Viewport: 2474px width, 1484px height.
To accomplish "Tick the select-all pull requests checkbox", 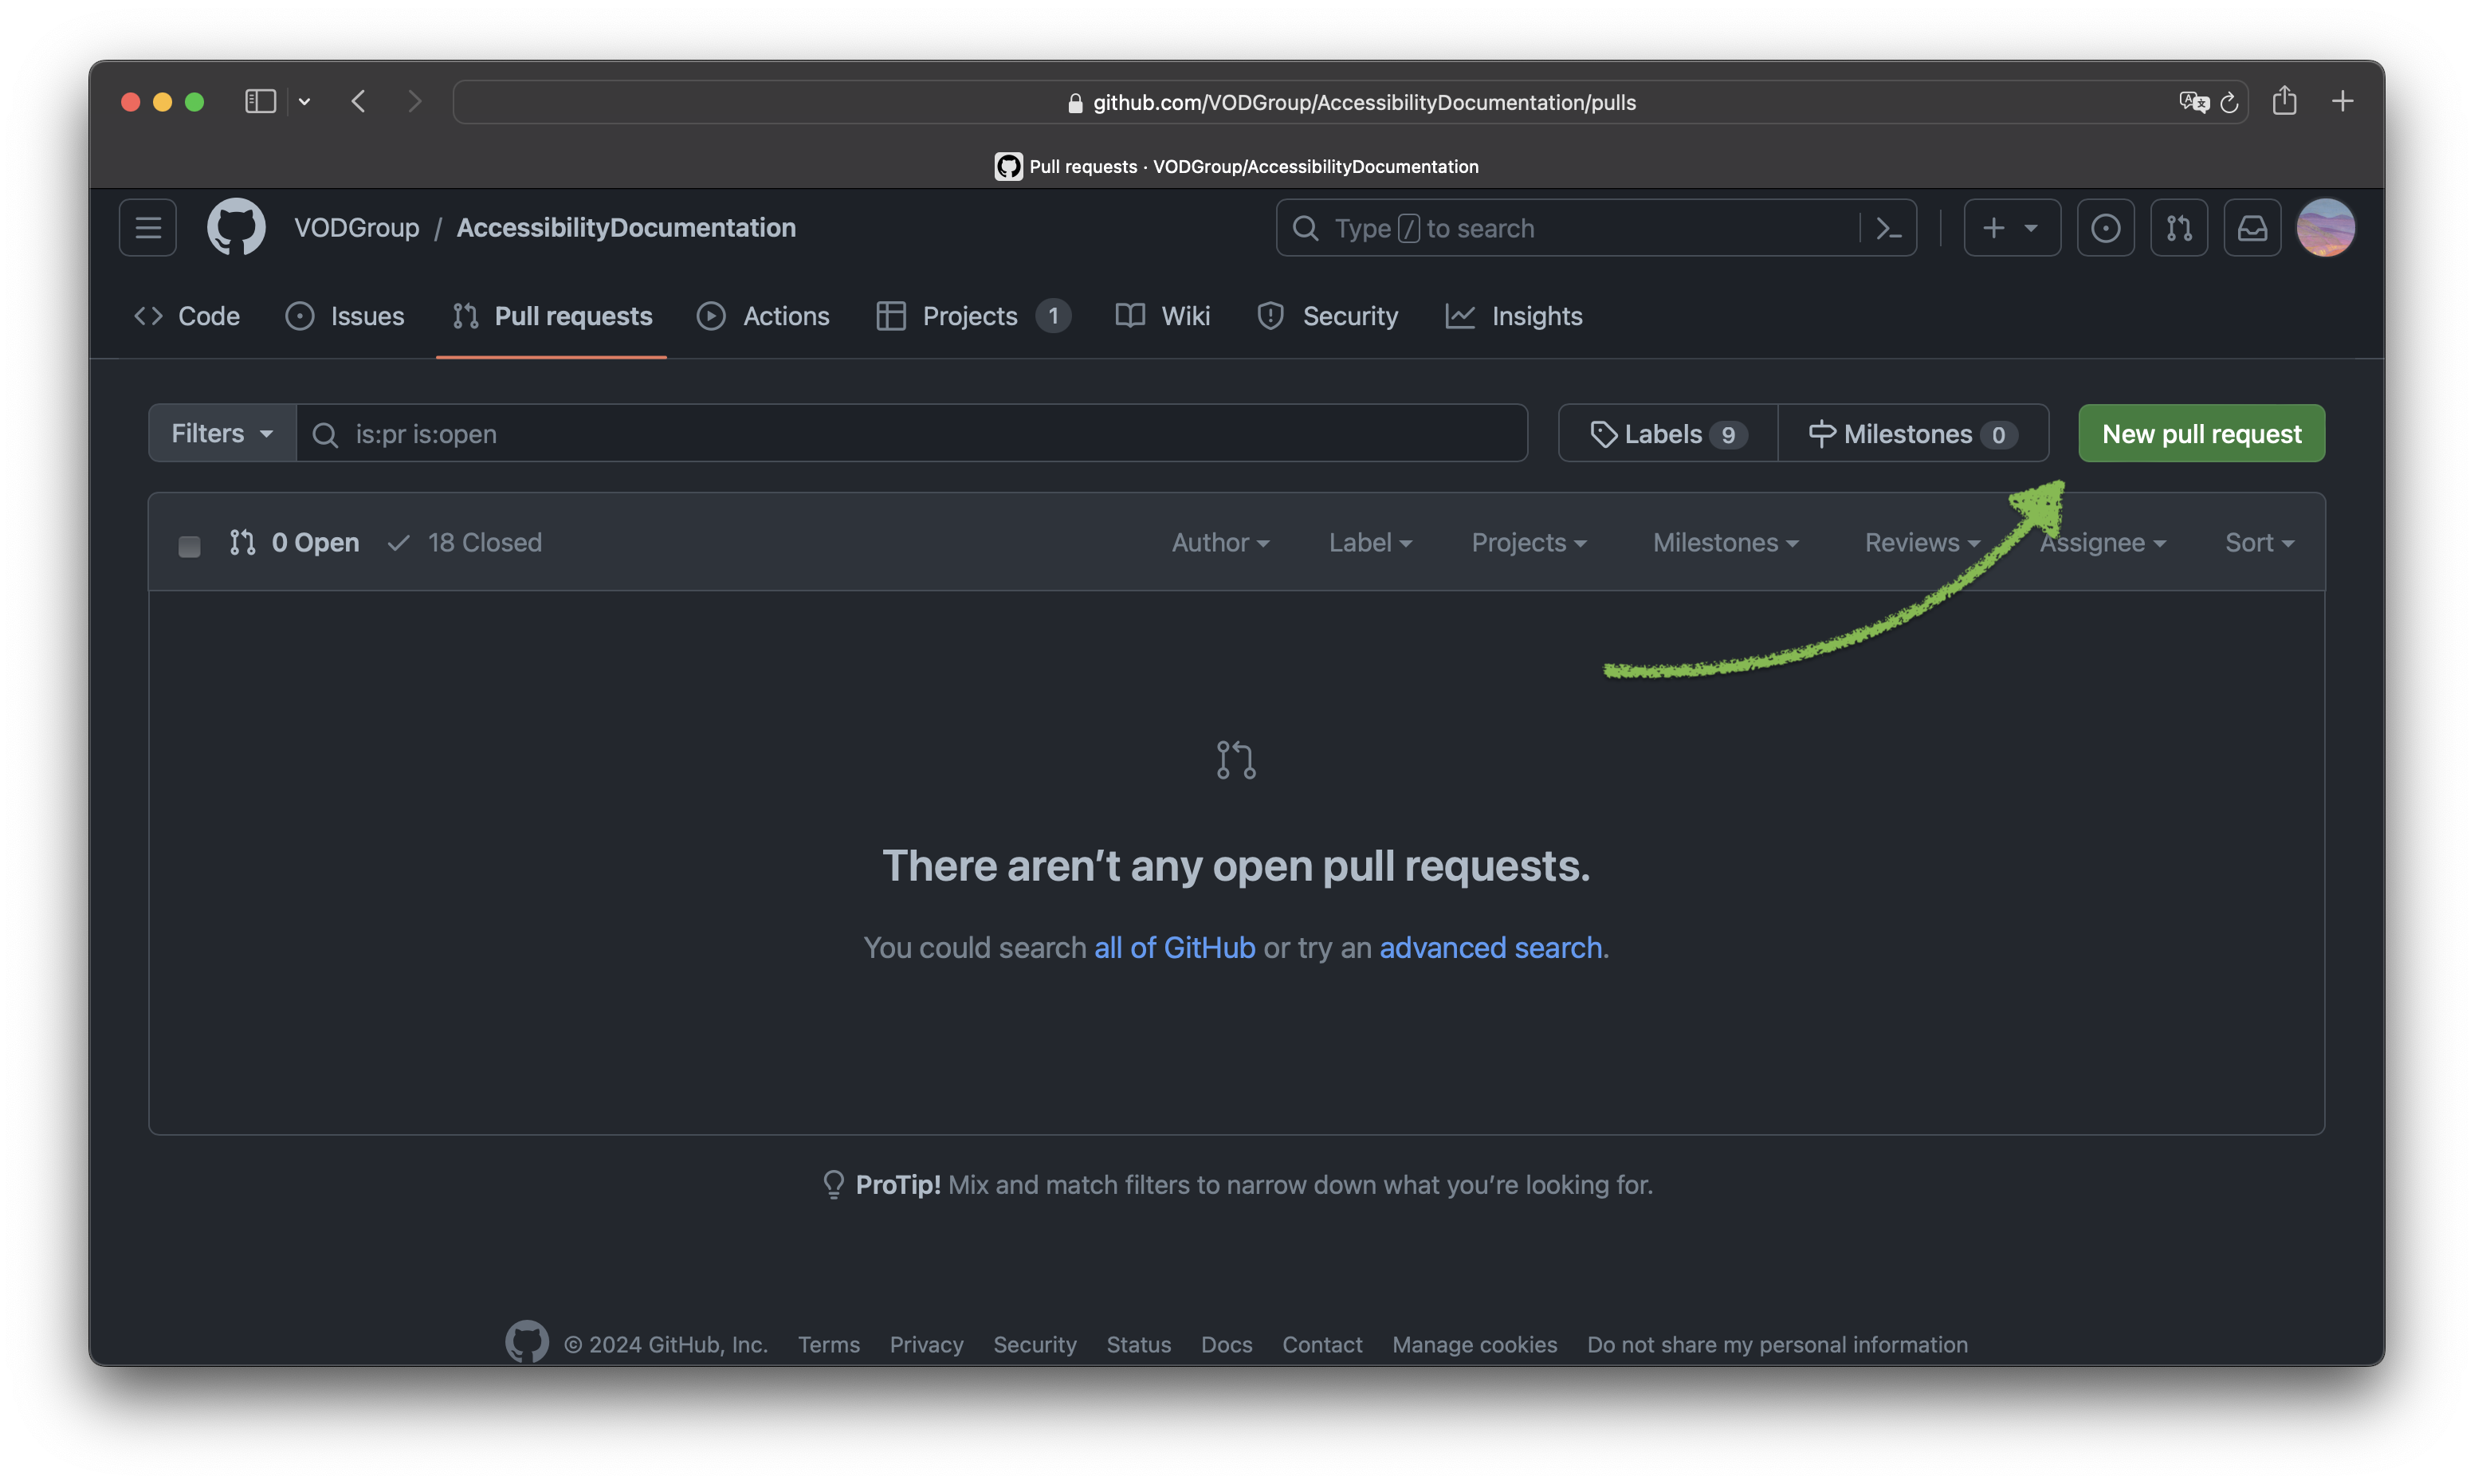I will pos(189,545).
